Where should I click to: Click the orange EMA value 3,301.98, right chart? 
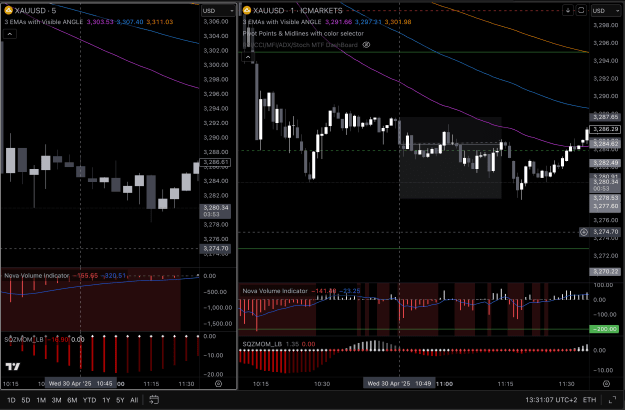pyautogui.click(x=397, y=22)
